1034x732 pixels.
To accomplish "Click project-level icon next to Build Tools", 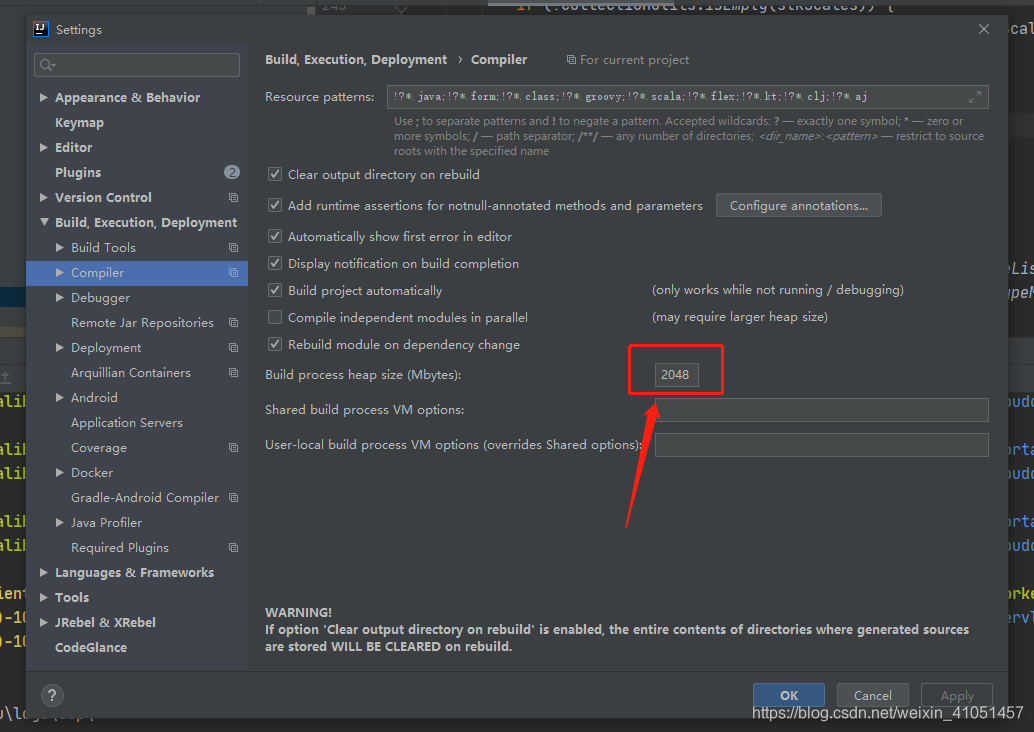I will coord(233,247).
